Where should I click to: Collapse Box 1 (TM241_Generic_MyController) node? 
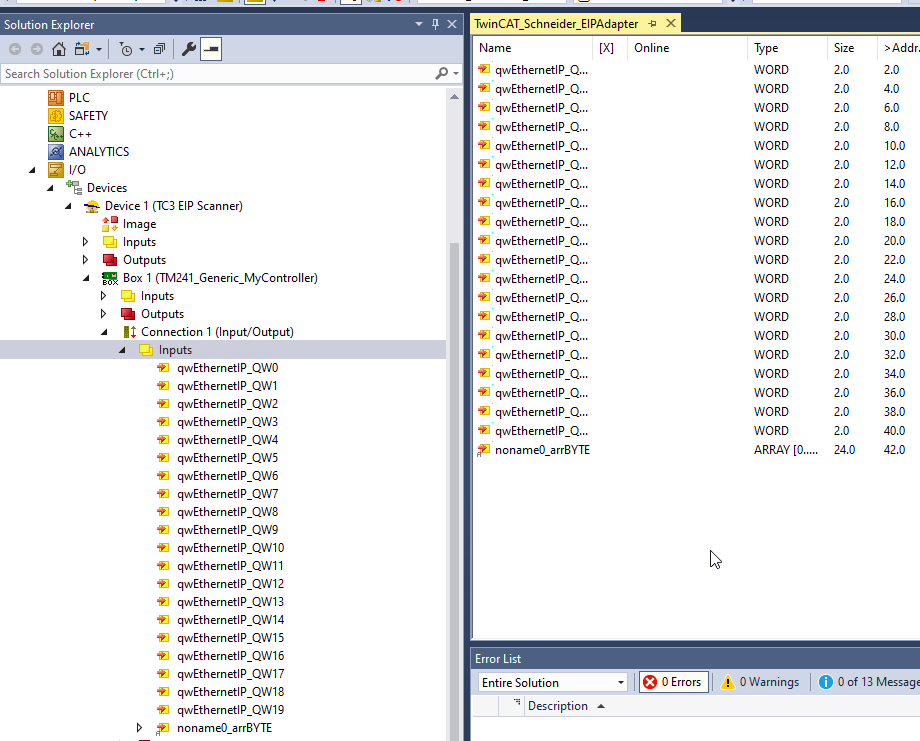[86, 278]
